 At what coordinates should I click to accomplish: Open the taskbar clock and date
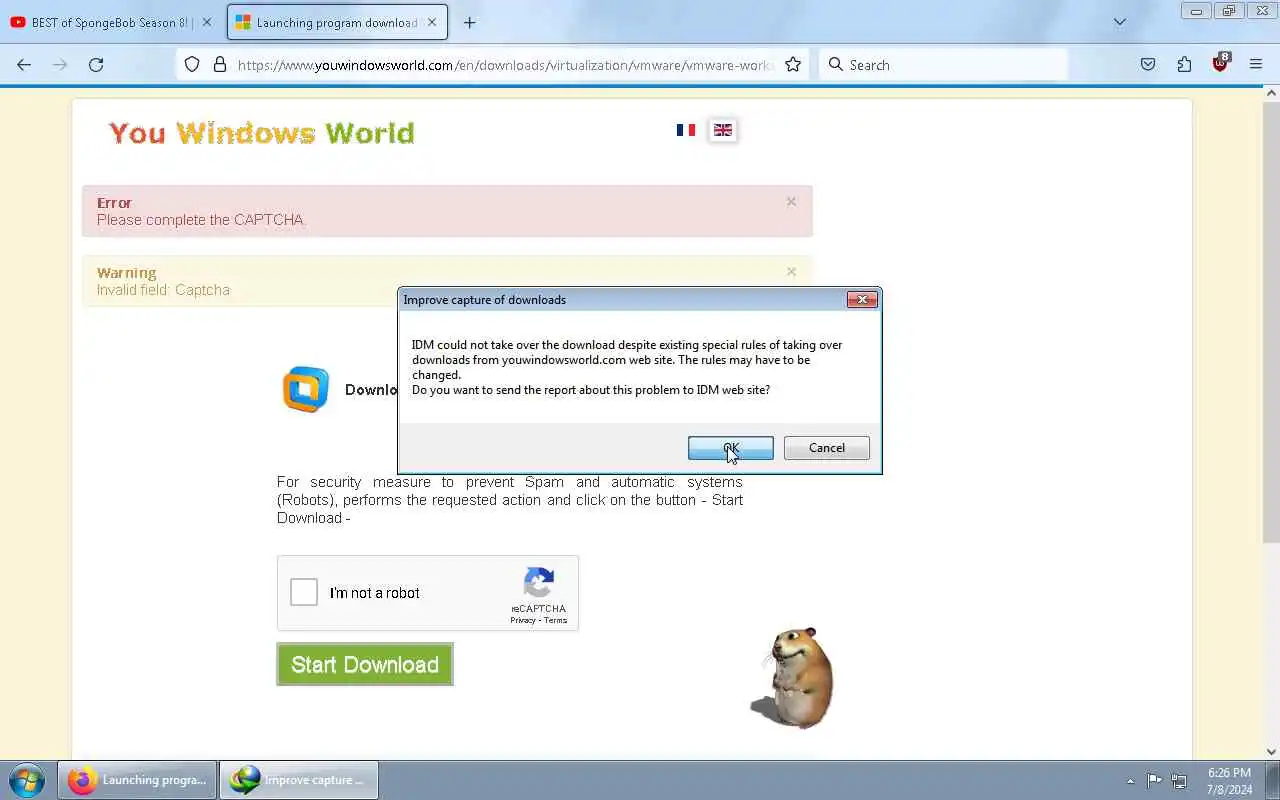(x=1229, y=781)
